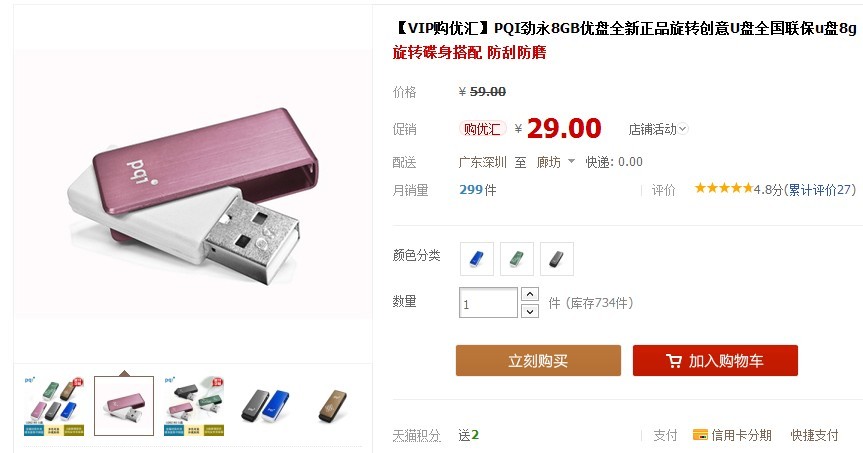Expand the 店铺活动 store promotions dropdown

[658, 129]
